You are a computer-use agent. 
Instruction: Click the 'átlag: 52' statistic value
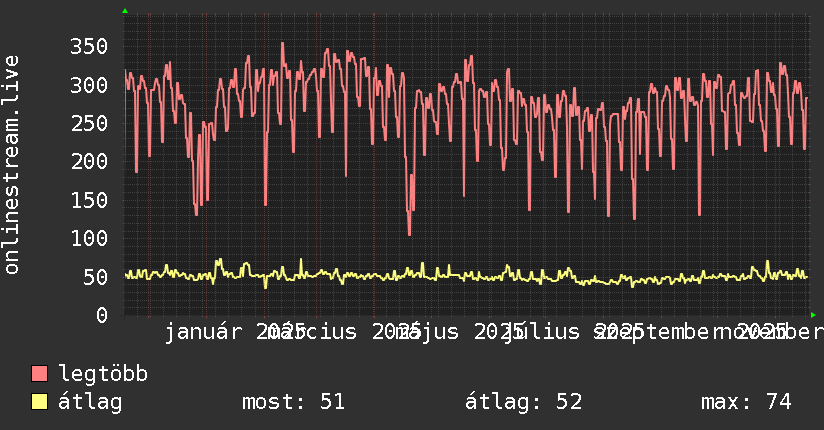click(x=523, y=402)
